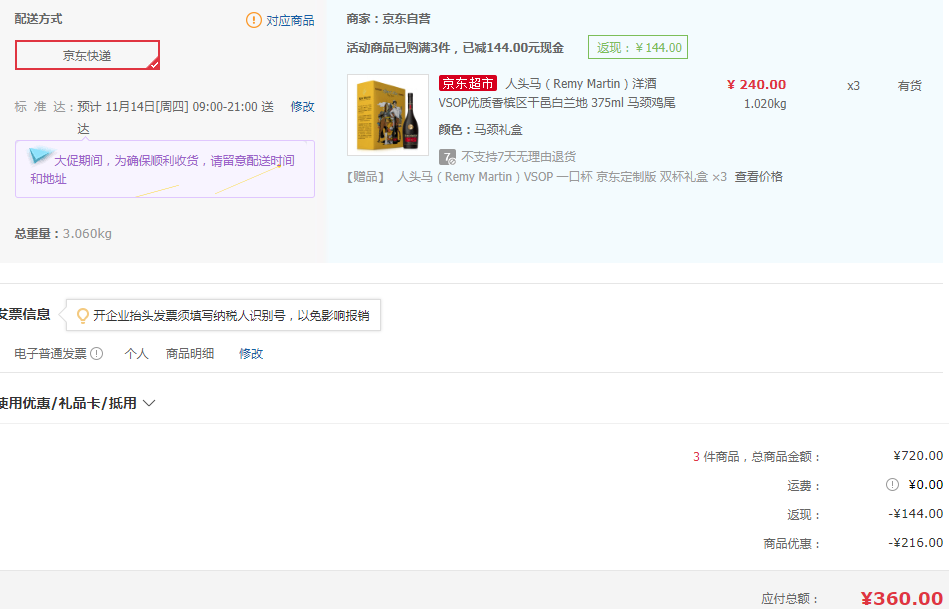The image size is (949, 609).
Task: Click the 活动商品已购满3件 promotion text
Action: tap(455, 48)
